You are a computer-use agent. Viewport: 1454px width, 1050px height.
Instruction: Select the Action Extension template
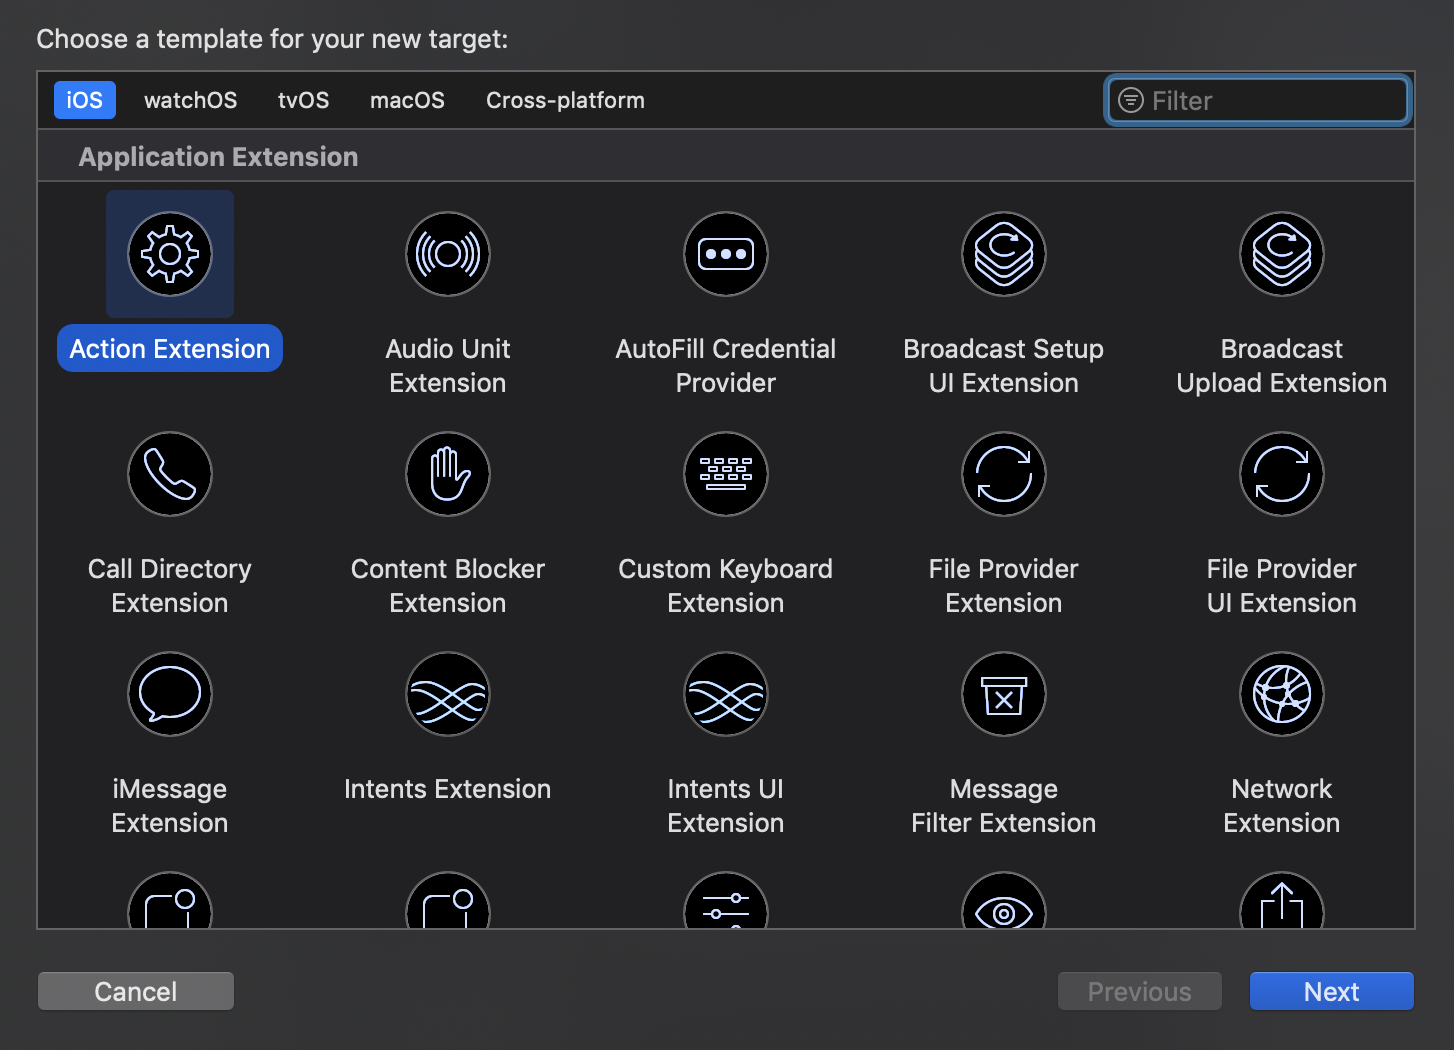coord(169,254)
